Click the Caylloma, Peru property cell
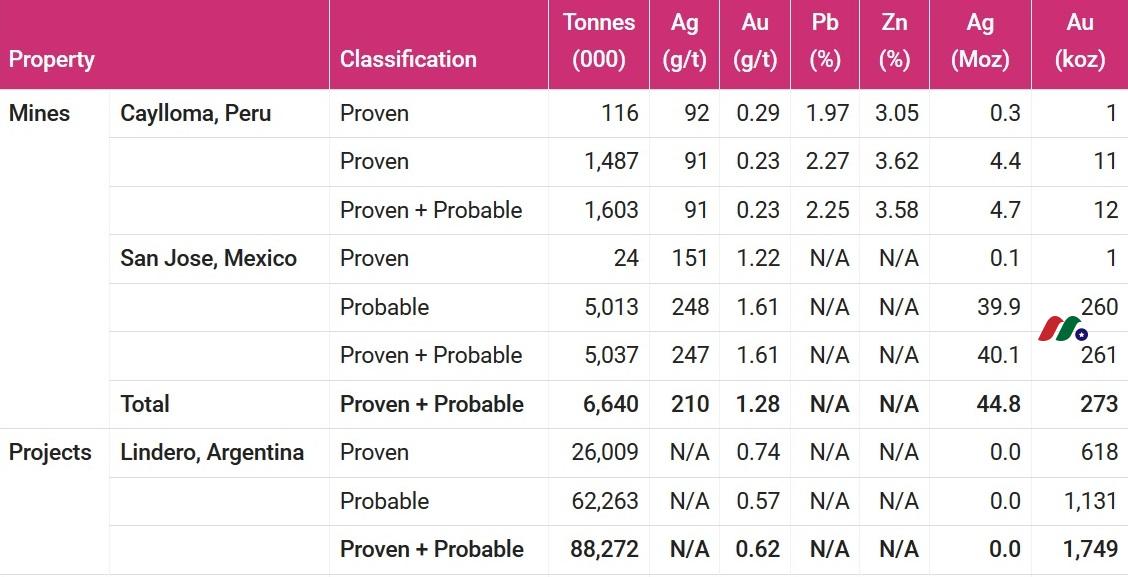 pyautogui.click(x=196, y=113)
